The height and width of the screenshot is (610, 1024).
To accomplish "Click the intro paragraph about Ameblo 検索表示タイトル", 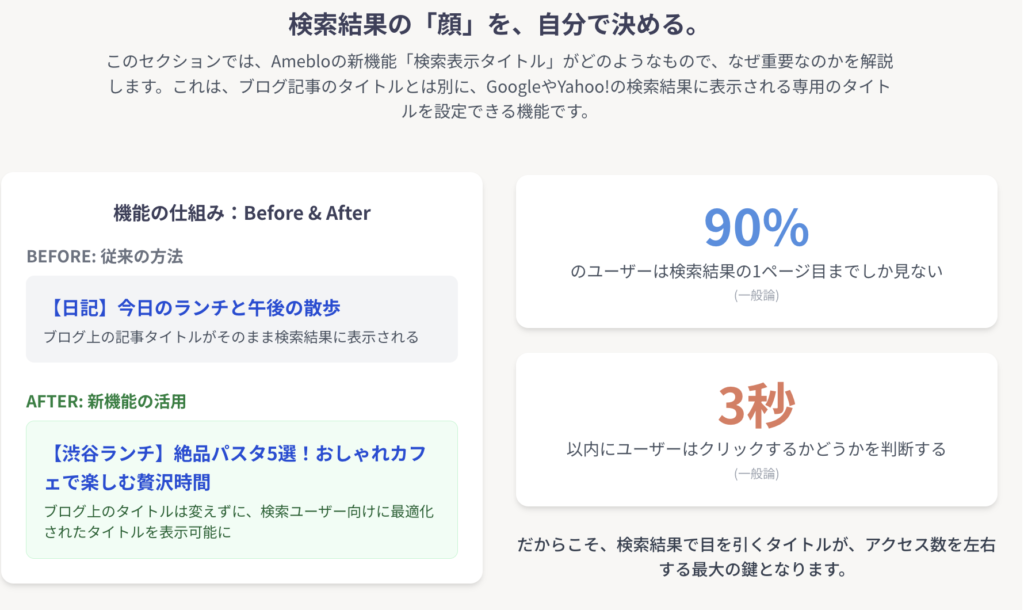I will [x=500, y=86].
